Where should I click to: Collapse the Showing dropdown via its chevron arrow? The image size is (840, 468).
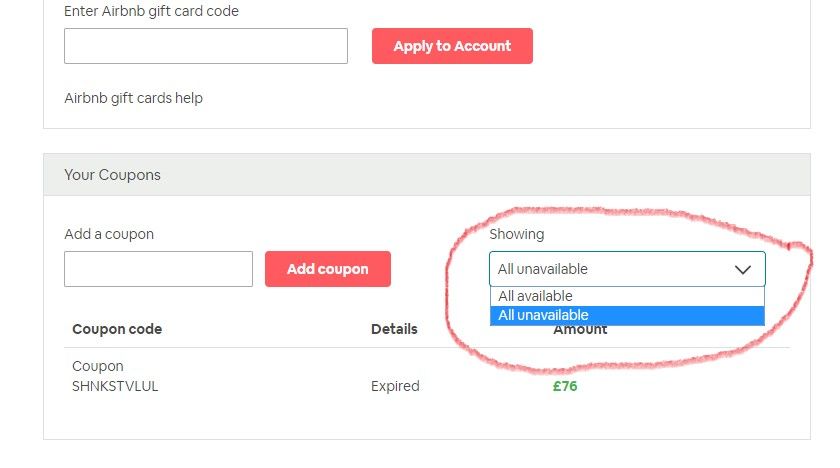pyautogui.click(x=742, y=269)
